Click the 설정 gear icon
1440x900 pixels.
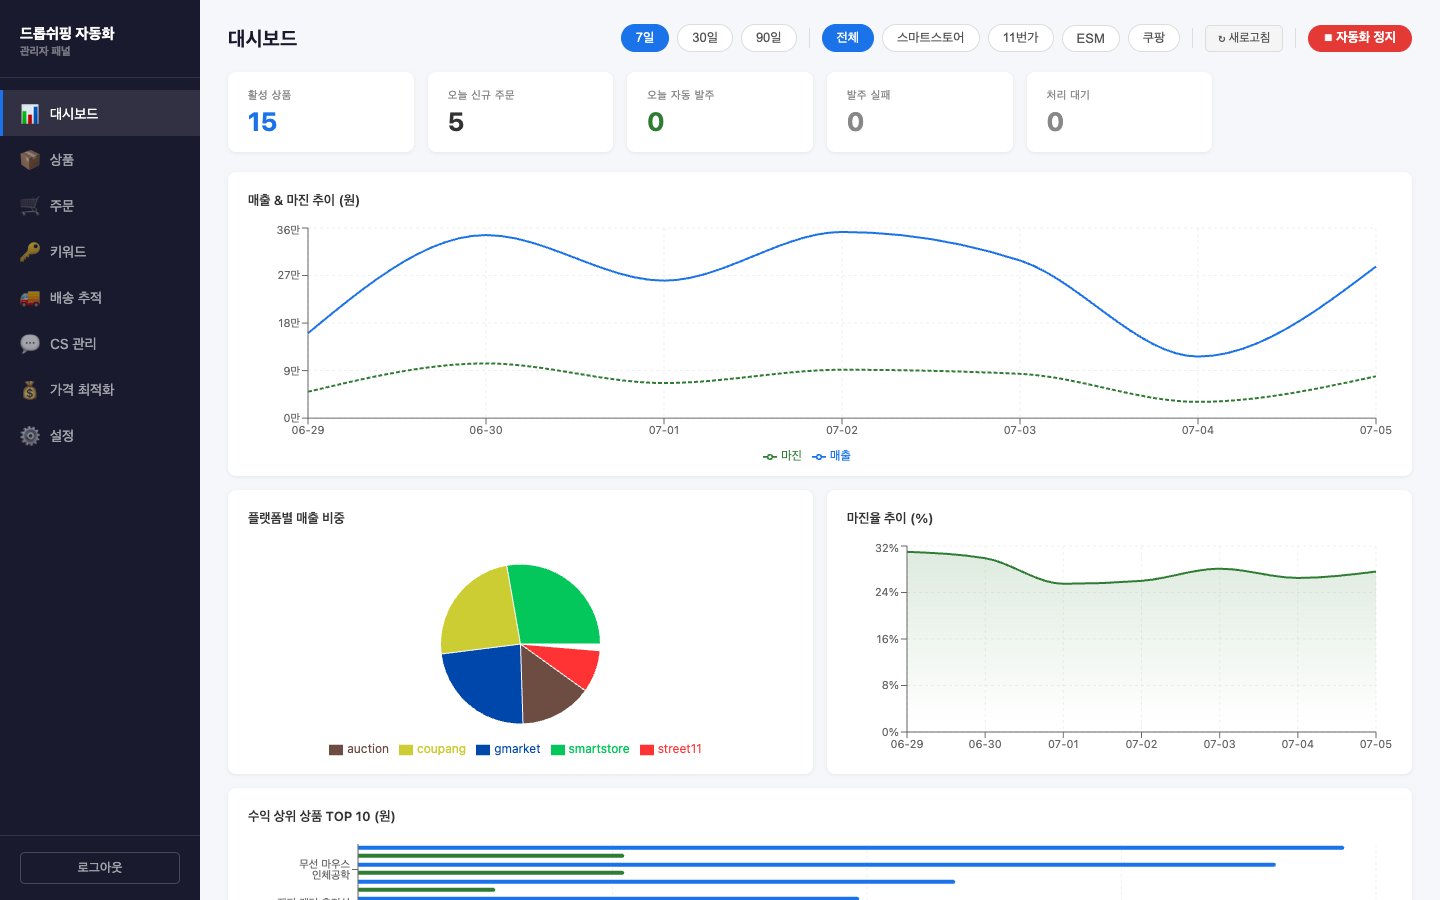pos(30,436)
